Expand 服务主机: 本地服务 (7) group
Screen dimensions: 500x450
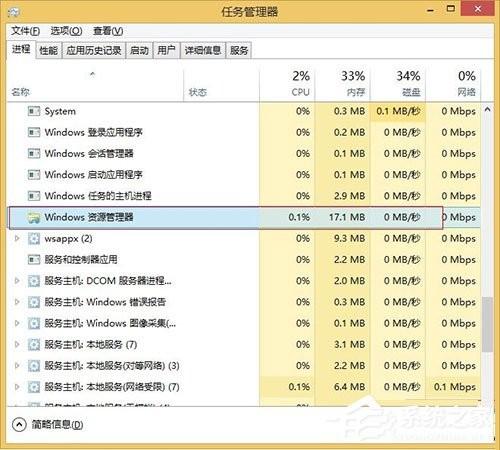[x=17, y=344]
